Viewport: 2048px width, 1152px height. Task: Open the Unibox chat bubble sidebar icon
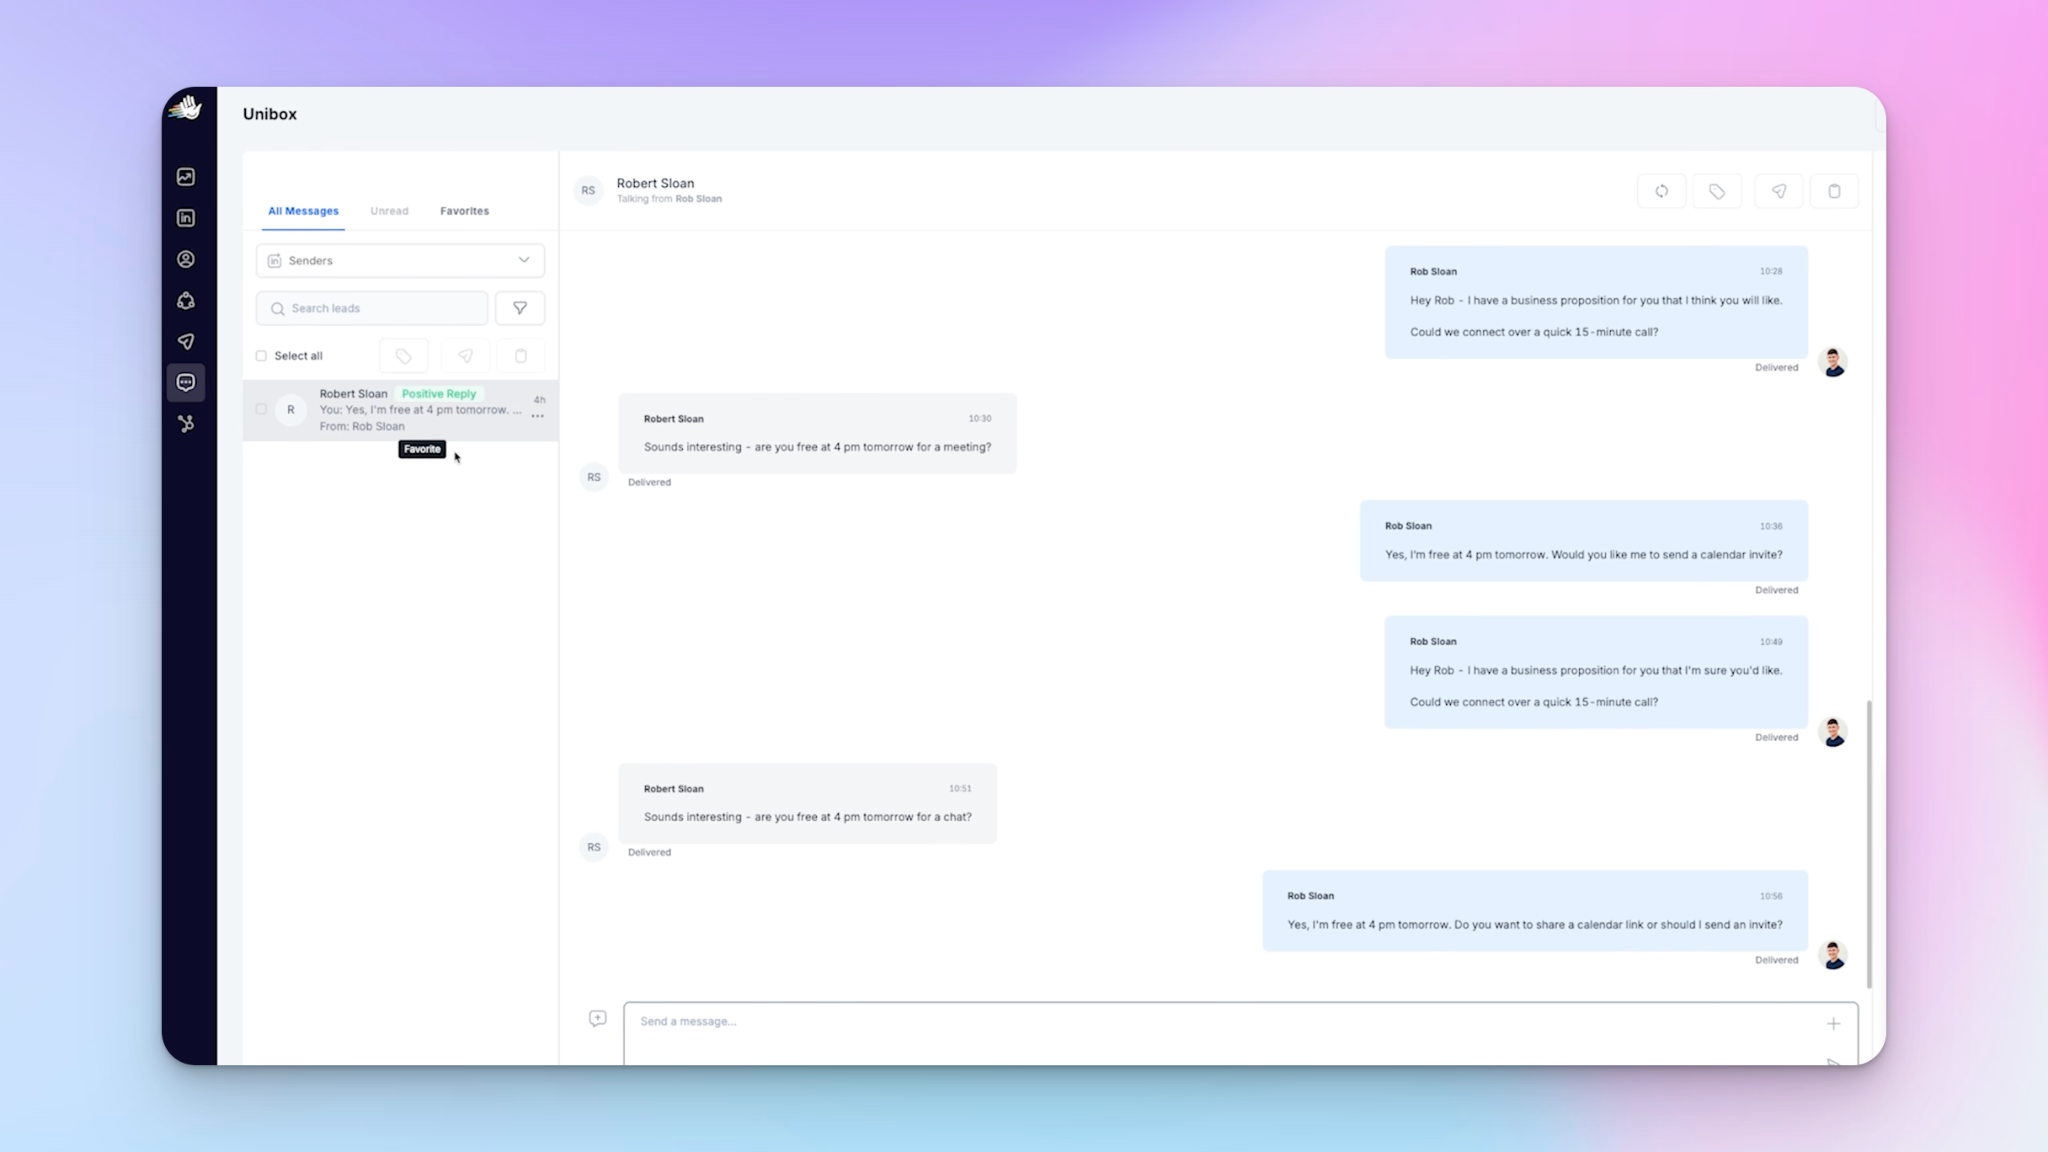186,382
